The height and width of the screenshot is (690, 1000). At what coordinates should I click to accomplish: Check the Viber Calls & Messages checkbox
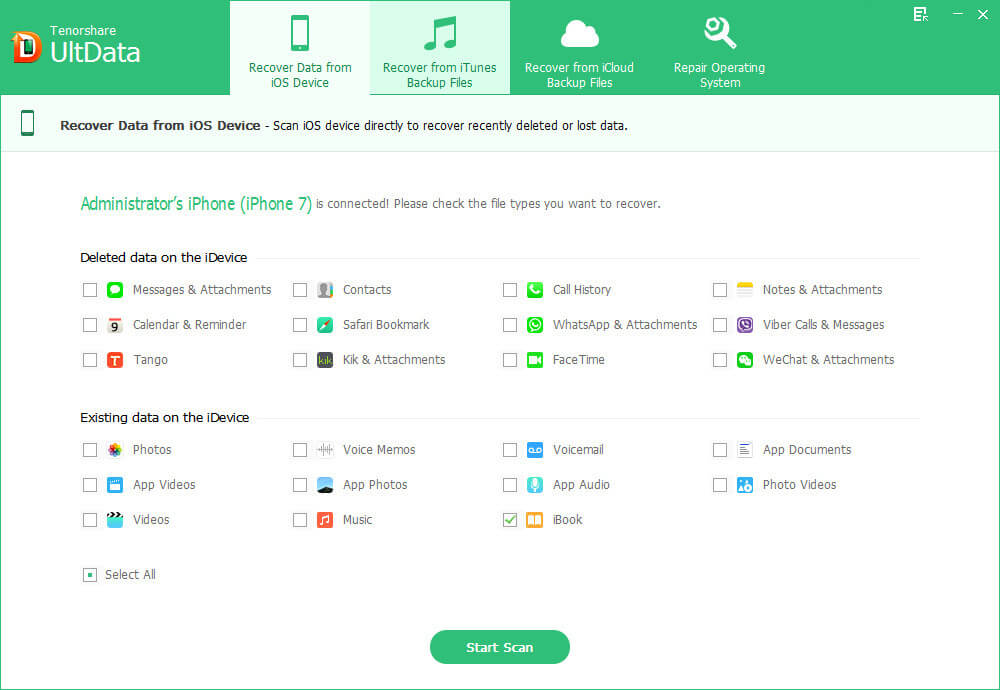click(720, 325)
